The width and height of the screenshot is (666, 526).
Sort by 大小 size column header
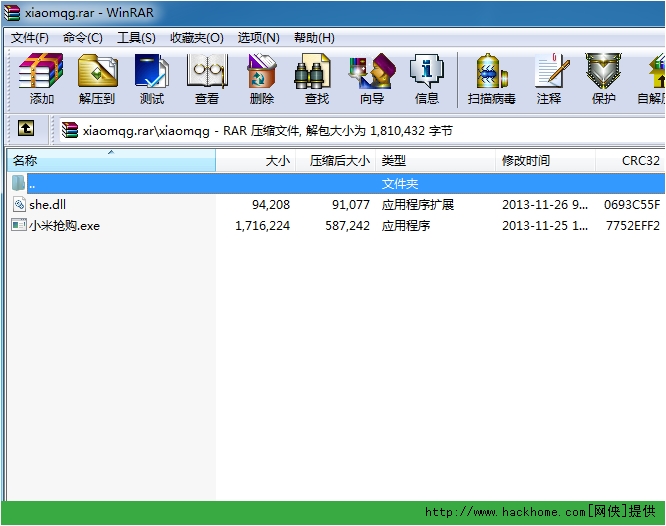click(256, 160)
